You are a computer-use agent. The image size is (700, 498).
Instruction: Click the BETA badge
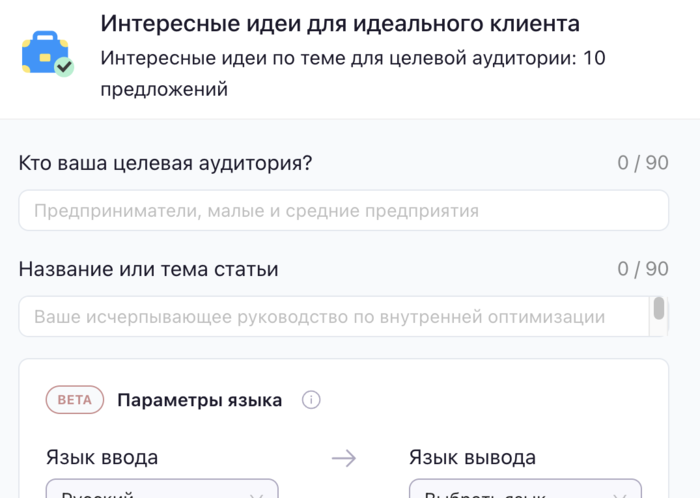74,400
